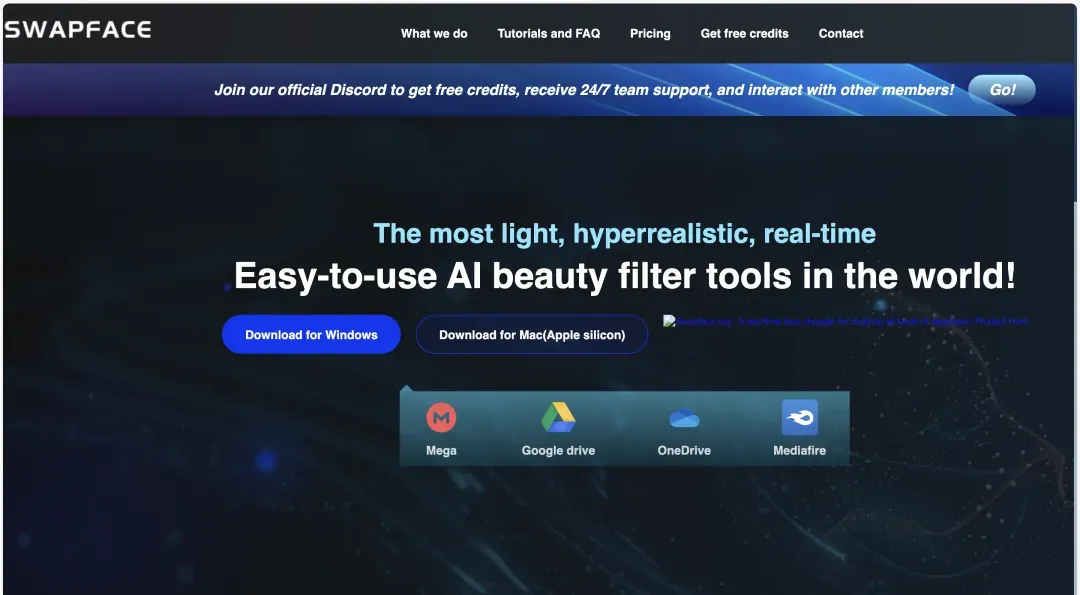
Task: Click the Mega download icon
Action: pos(441,417)
